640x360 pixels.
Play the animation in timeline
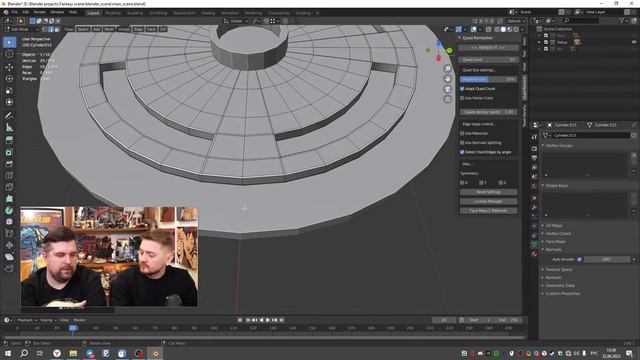point(268,320)
